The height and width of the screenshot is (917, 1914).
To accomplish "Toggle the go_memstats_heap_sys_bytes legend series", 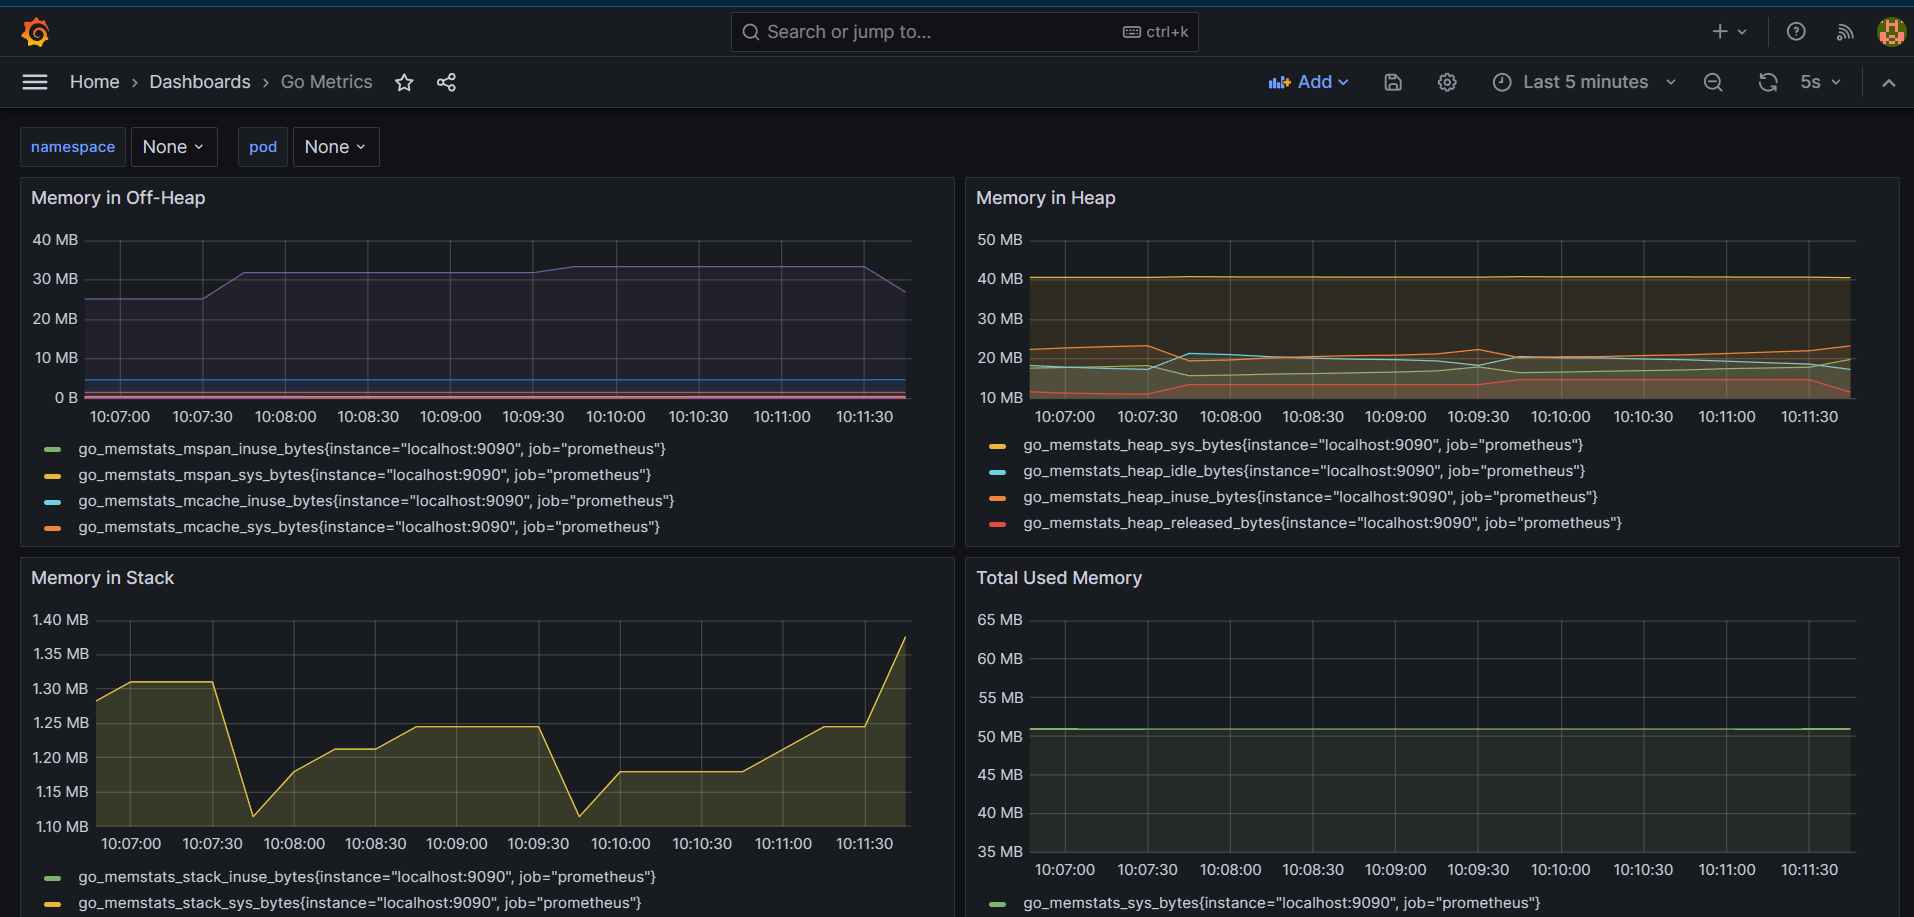I will [1303, 445].
